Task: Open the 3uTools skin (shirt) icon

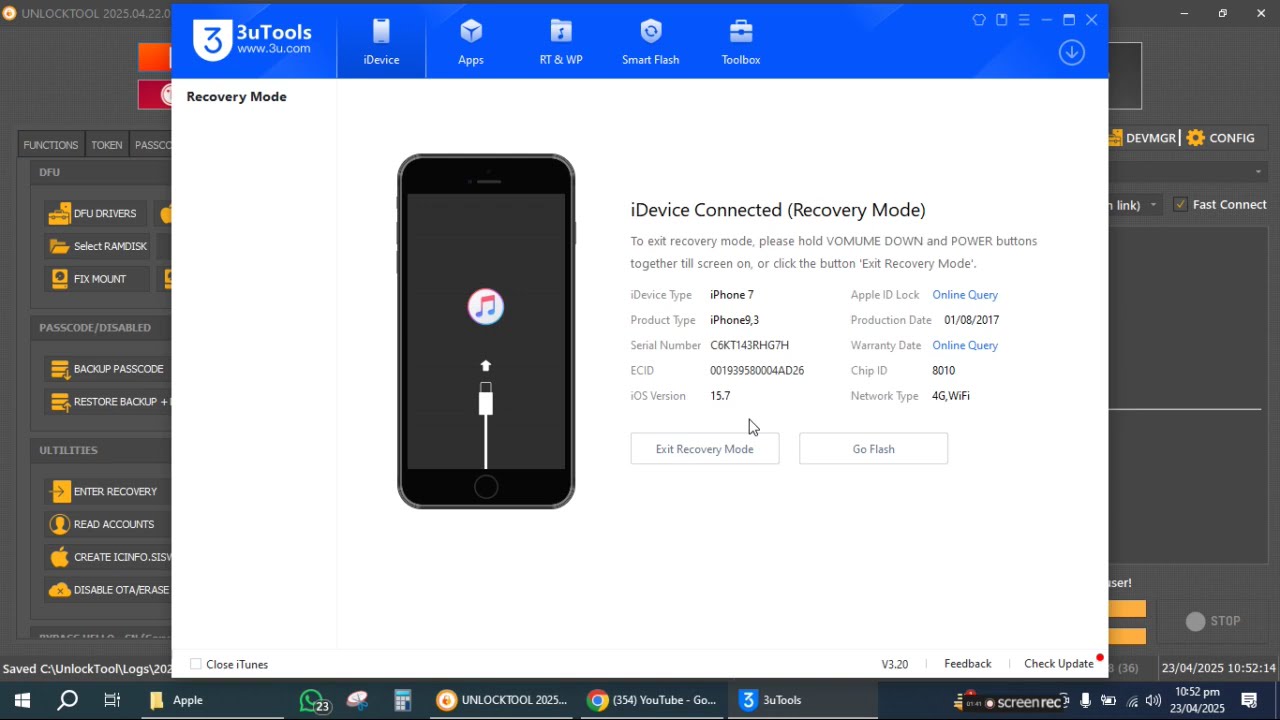Action: [979, 20]
